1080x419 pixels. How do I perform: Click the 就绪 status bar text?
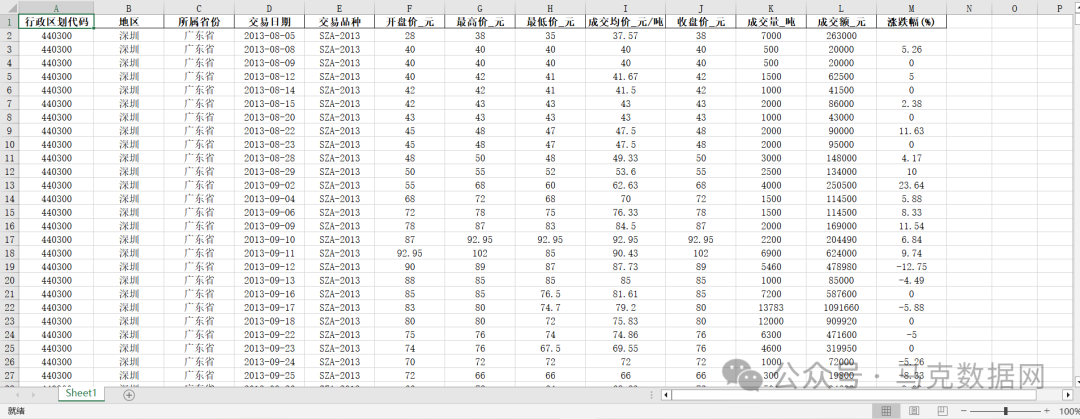pos(17,411)
